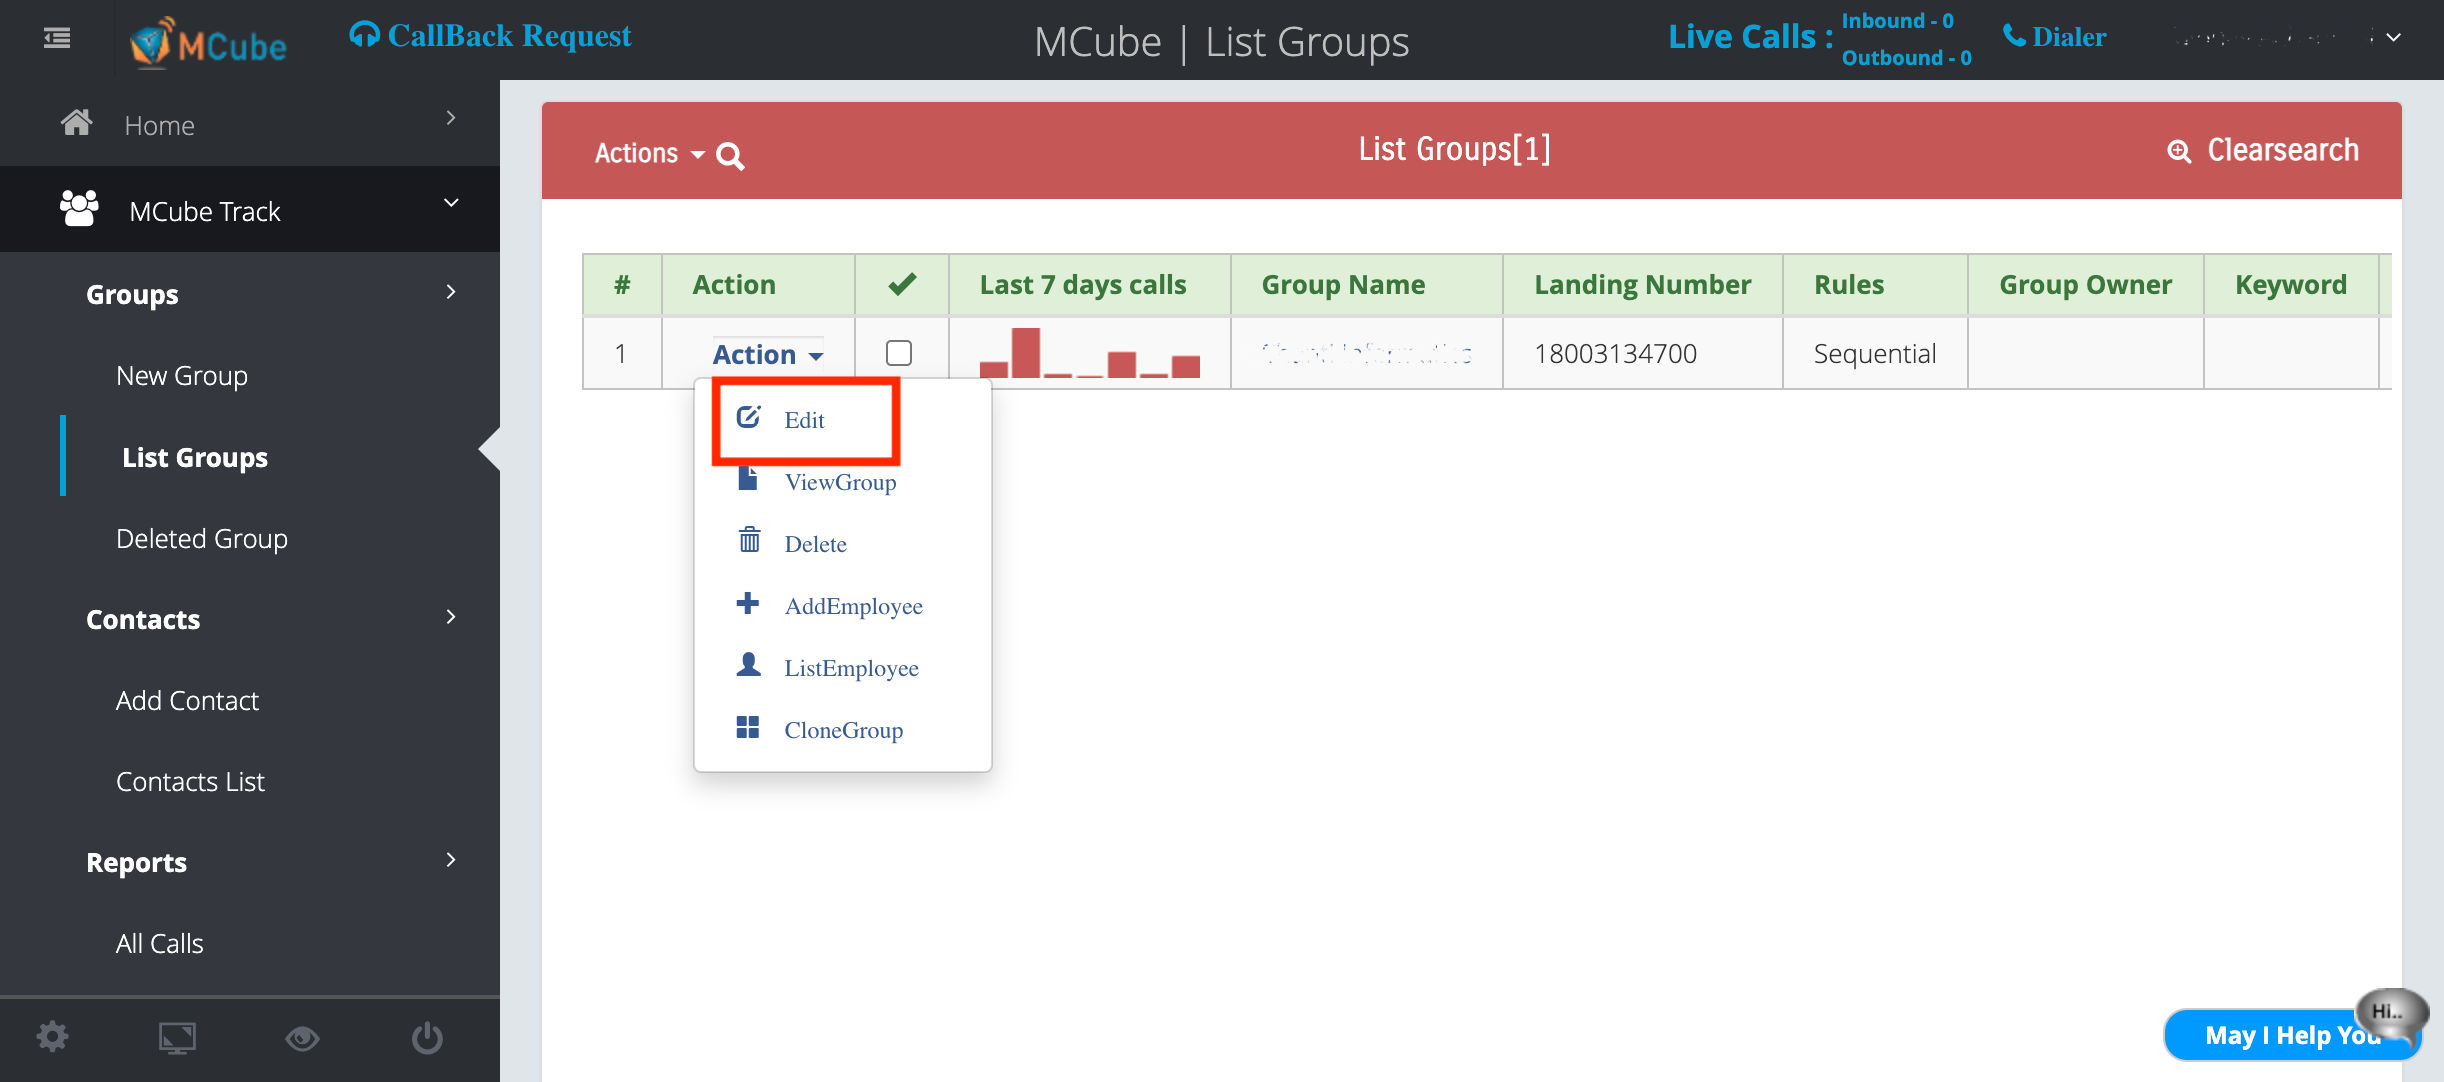
Task: Toggle the May I Help You chat widget
Action: [x=2291, y=1035]
